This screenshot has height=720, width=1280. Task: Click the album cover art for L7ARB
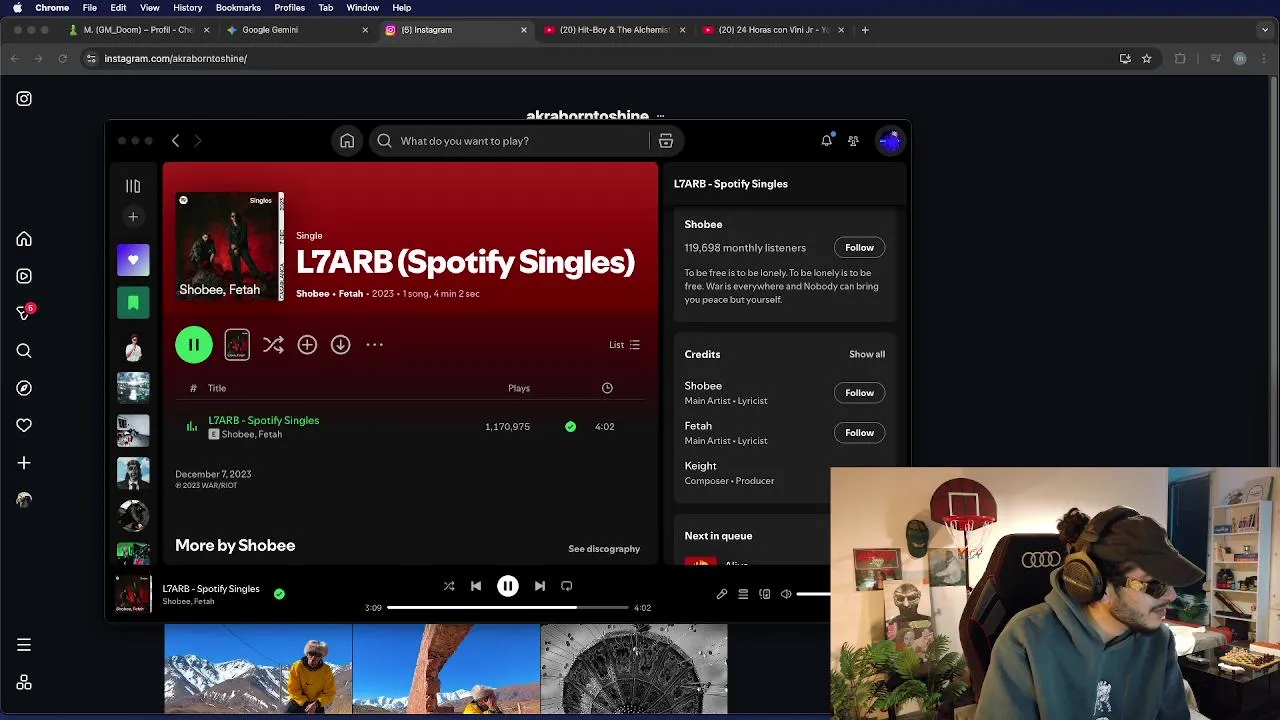[x=229, y=246]
